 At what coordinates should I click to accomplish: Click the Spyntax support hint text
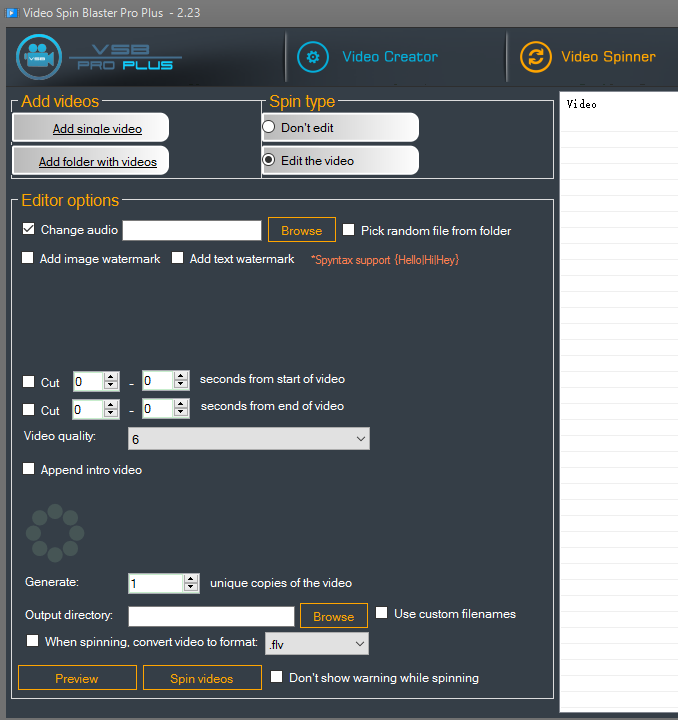pyautogui.click(x=385, y=260)
